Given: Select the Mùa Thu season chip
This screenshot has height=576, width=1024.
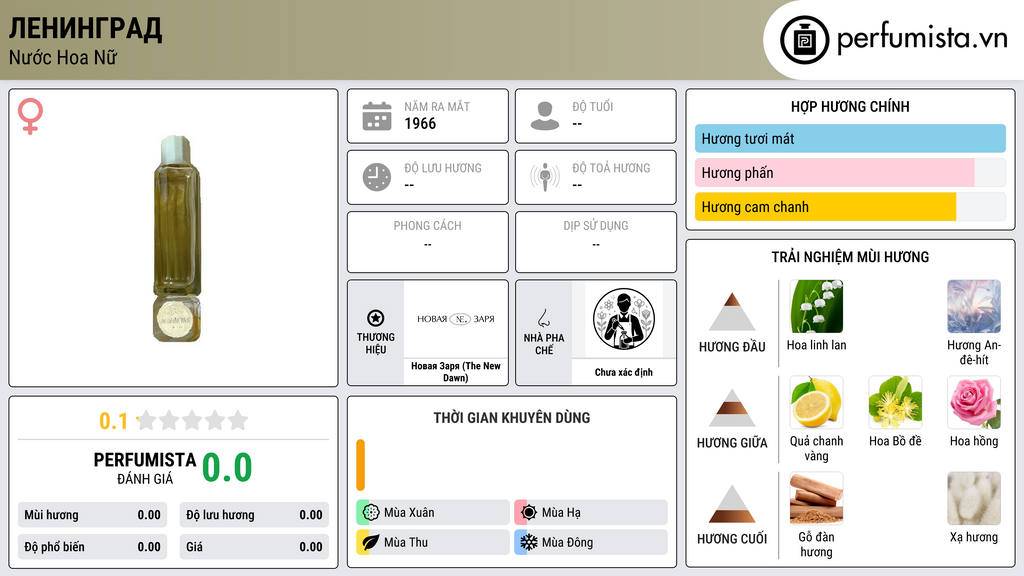Looking at the screenshot, I should coord(433,542).
